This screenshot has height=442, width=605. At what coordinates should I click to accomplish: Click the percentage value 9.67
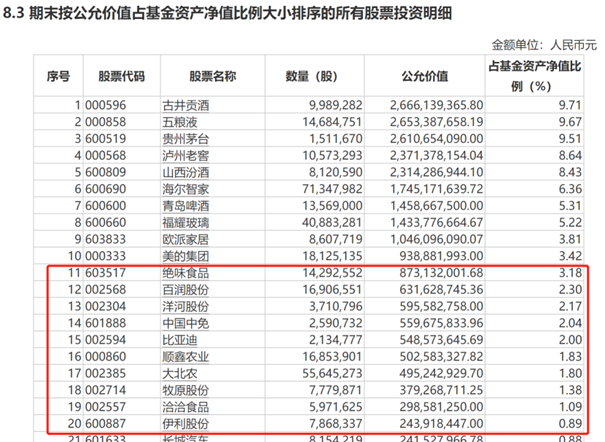(570, 122)
